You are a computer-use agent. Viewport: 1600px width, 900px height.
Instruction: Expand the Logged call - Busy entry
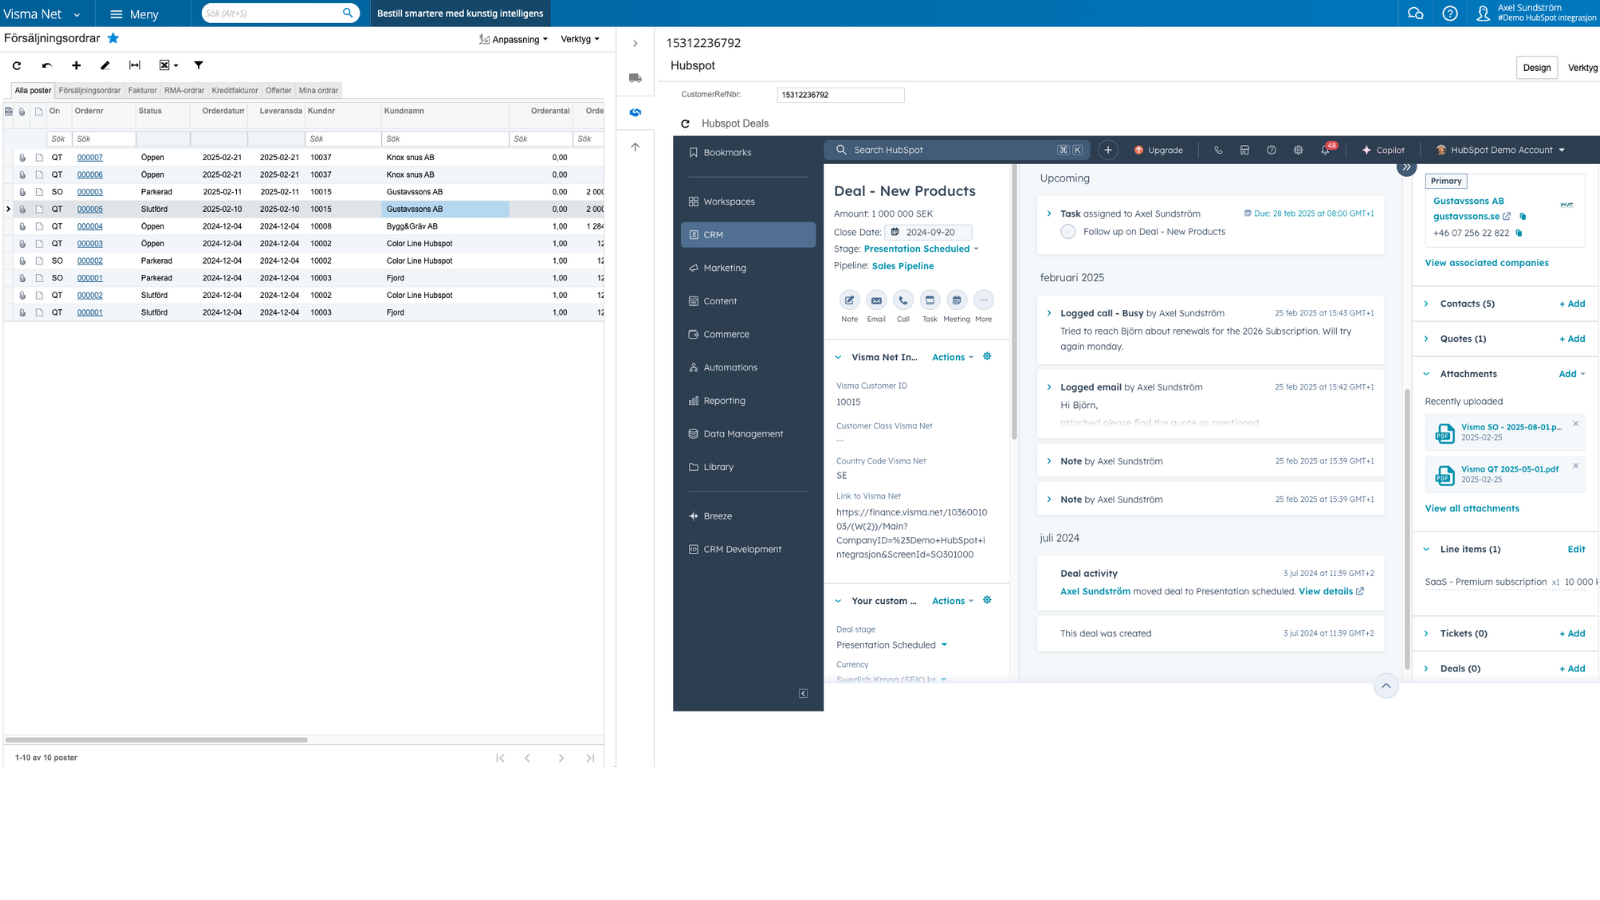pos(1049,313)
